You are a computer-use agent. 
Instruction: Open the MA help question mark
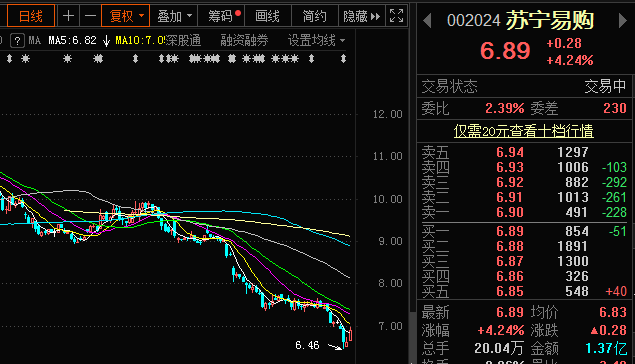click(x=17, y=40)
